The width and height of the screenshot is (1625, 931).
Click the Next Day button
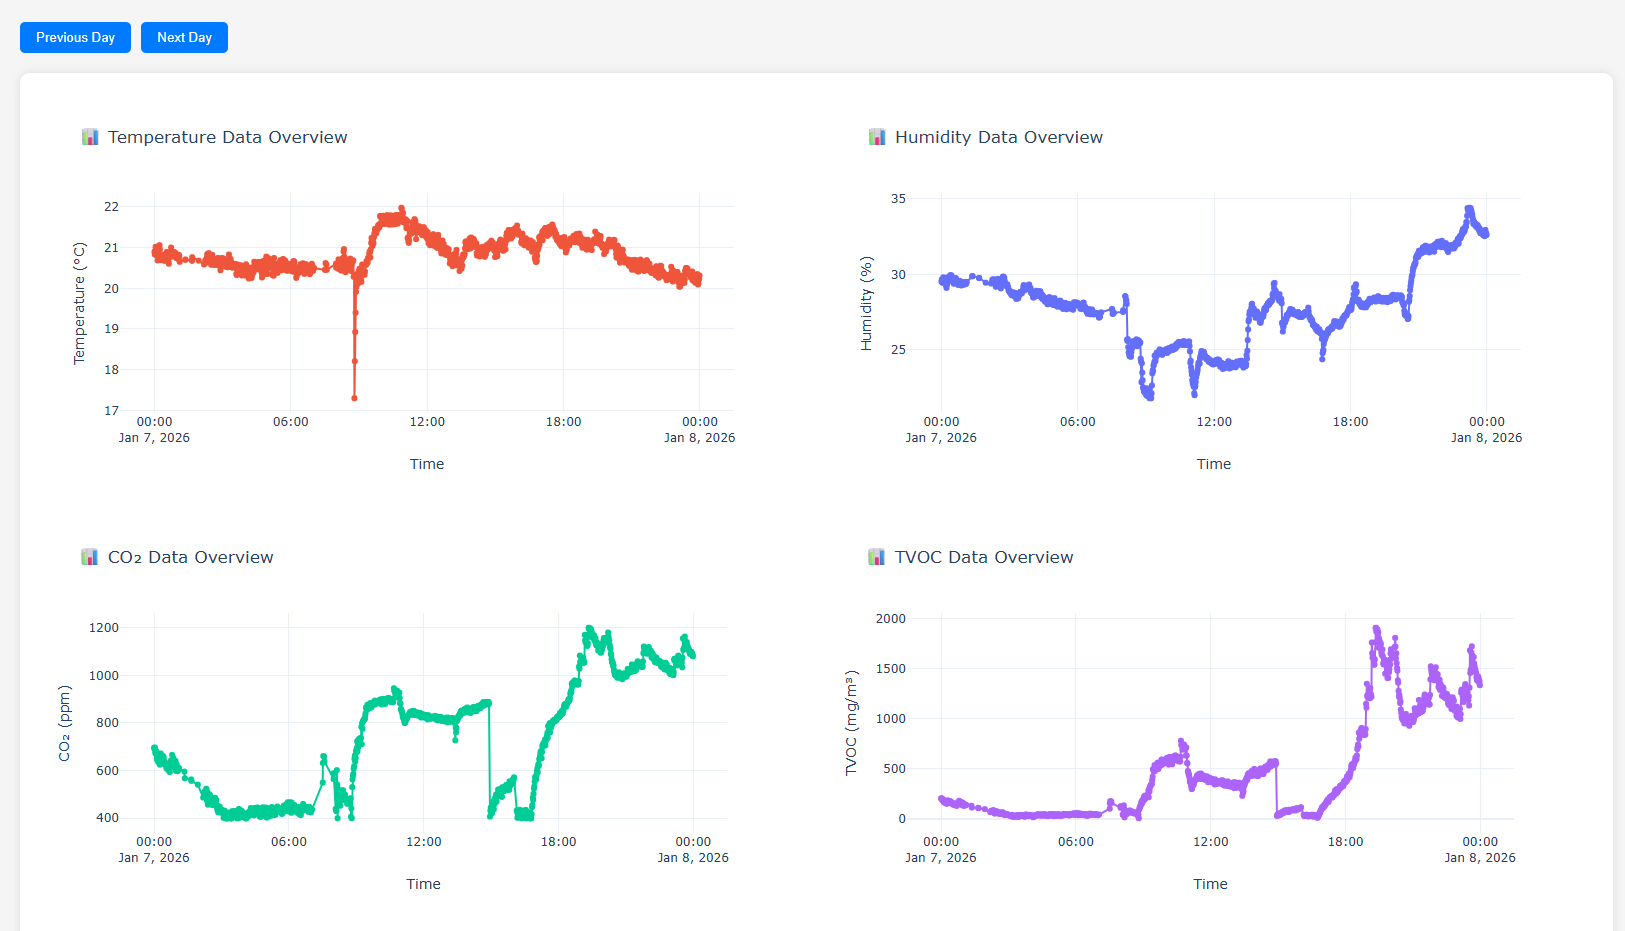tap(184, 37)
